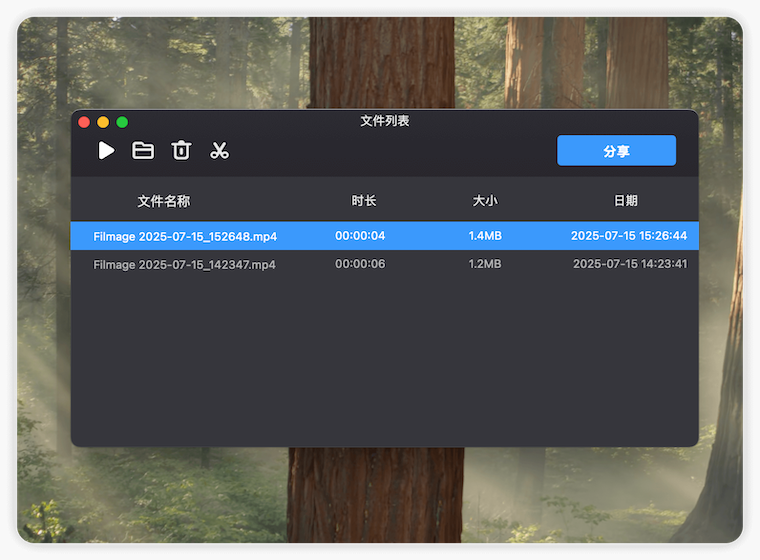Delete file using the trash icon
Screen dimensions: 760x560
(181, 151)
